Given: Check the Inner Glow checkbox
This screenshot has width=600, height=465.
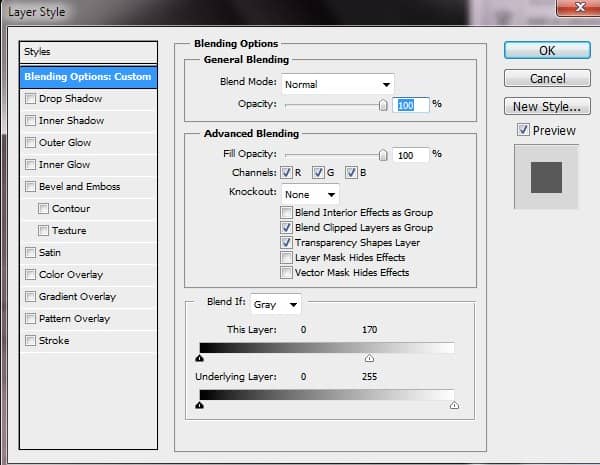Looking at the screenshot, I should tap(30, 165).
